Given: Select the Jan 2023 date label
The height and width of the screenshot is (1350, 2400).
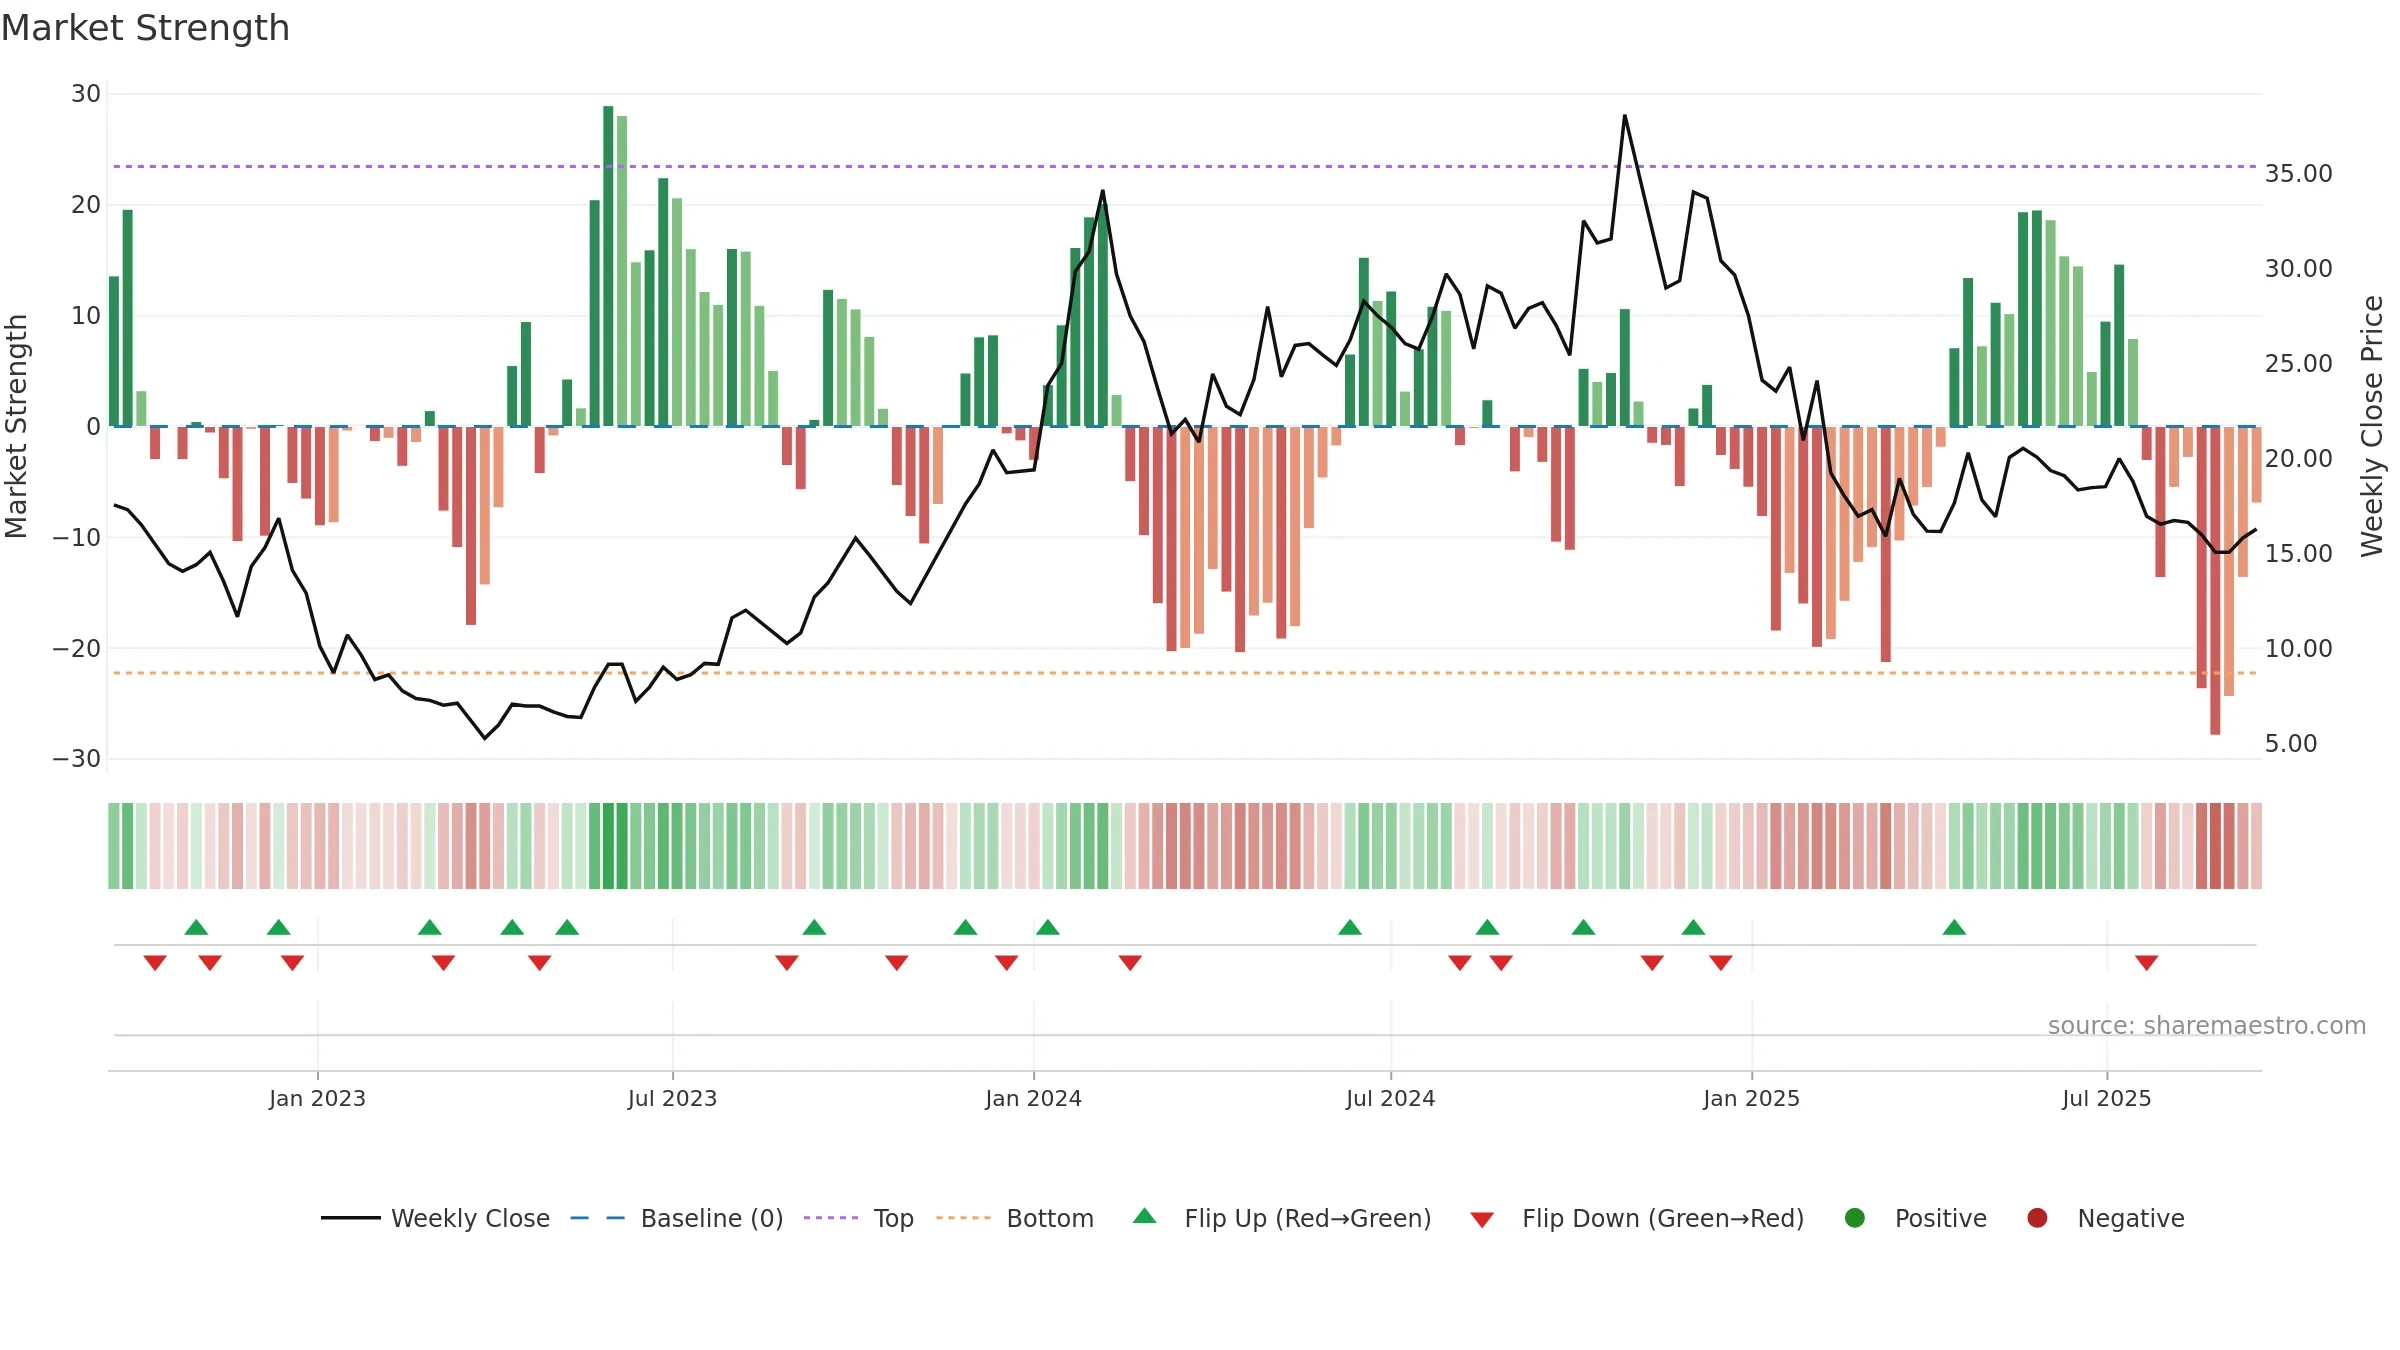Looking at the screenshot, I should click(x=317, y=1098).
